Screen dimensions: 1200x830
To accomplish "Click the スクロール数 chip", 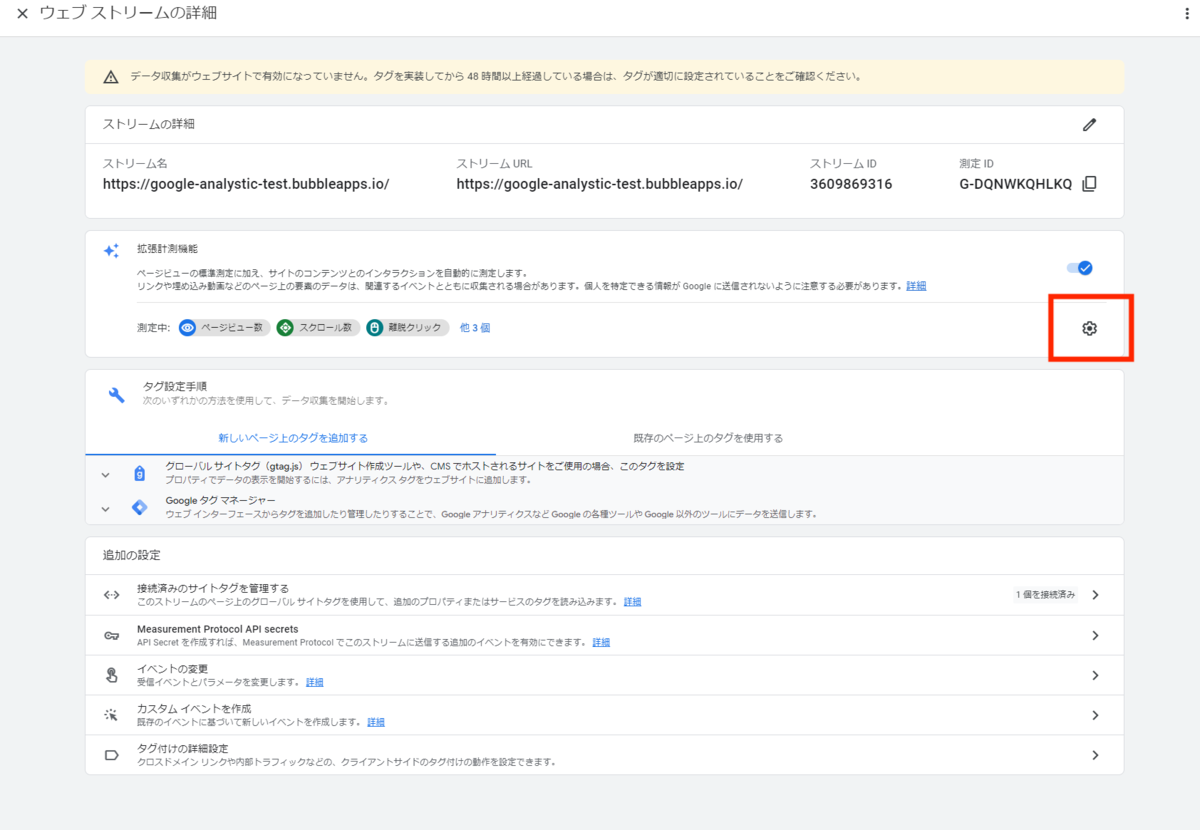I will coord(318,328).
